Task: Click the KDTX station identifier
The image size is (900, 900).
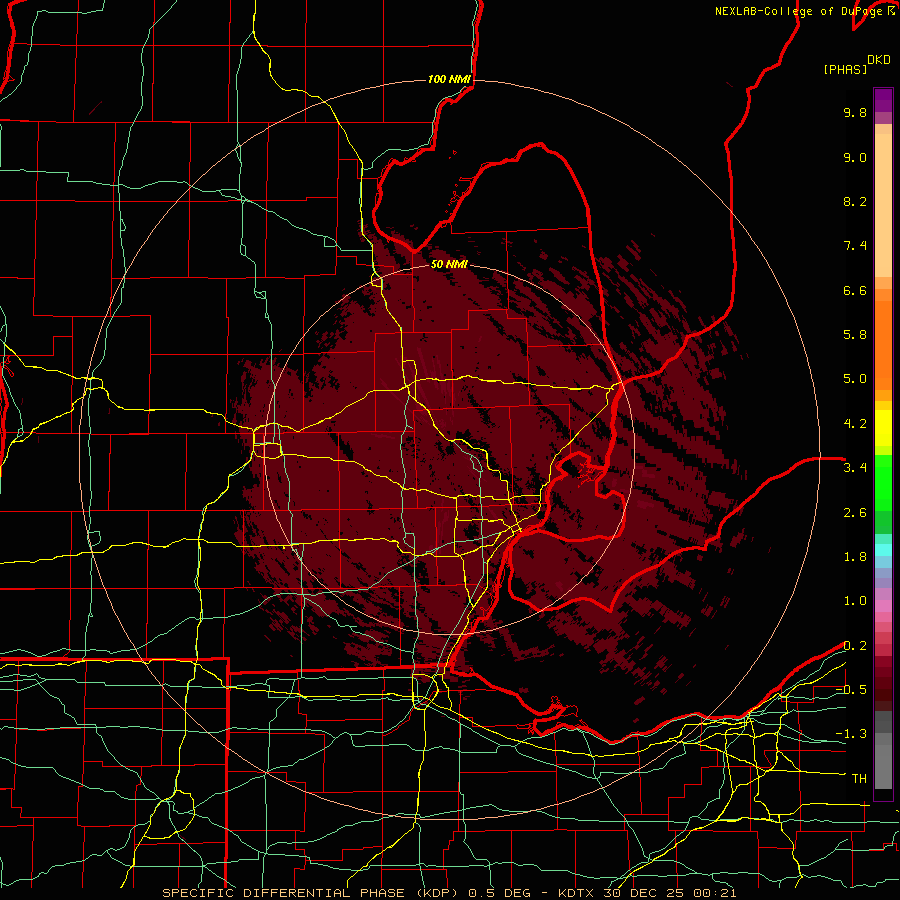Action: 578,893
